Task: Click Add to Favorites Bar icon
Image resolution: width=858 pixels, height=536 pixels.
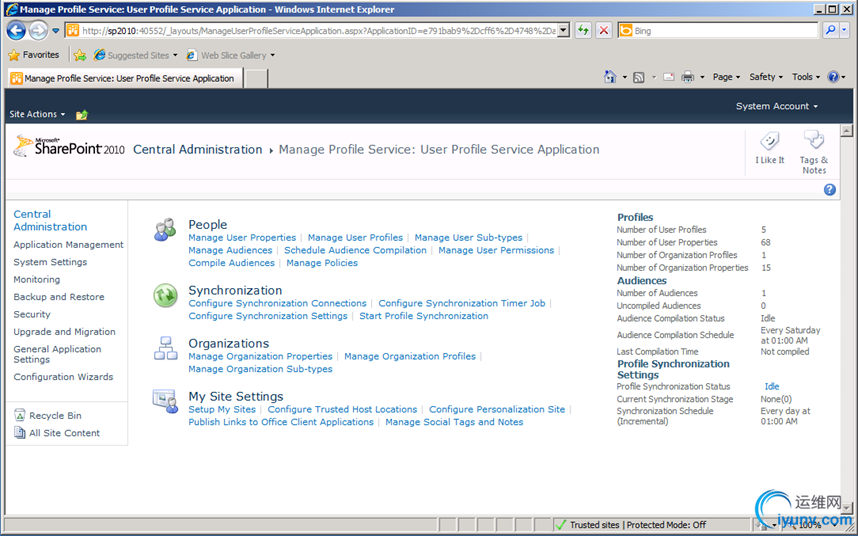Action: [x=80, y=55]
